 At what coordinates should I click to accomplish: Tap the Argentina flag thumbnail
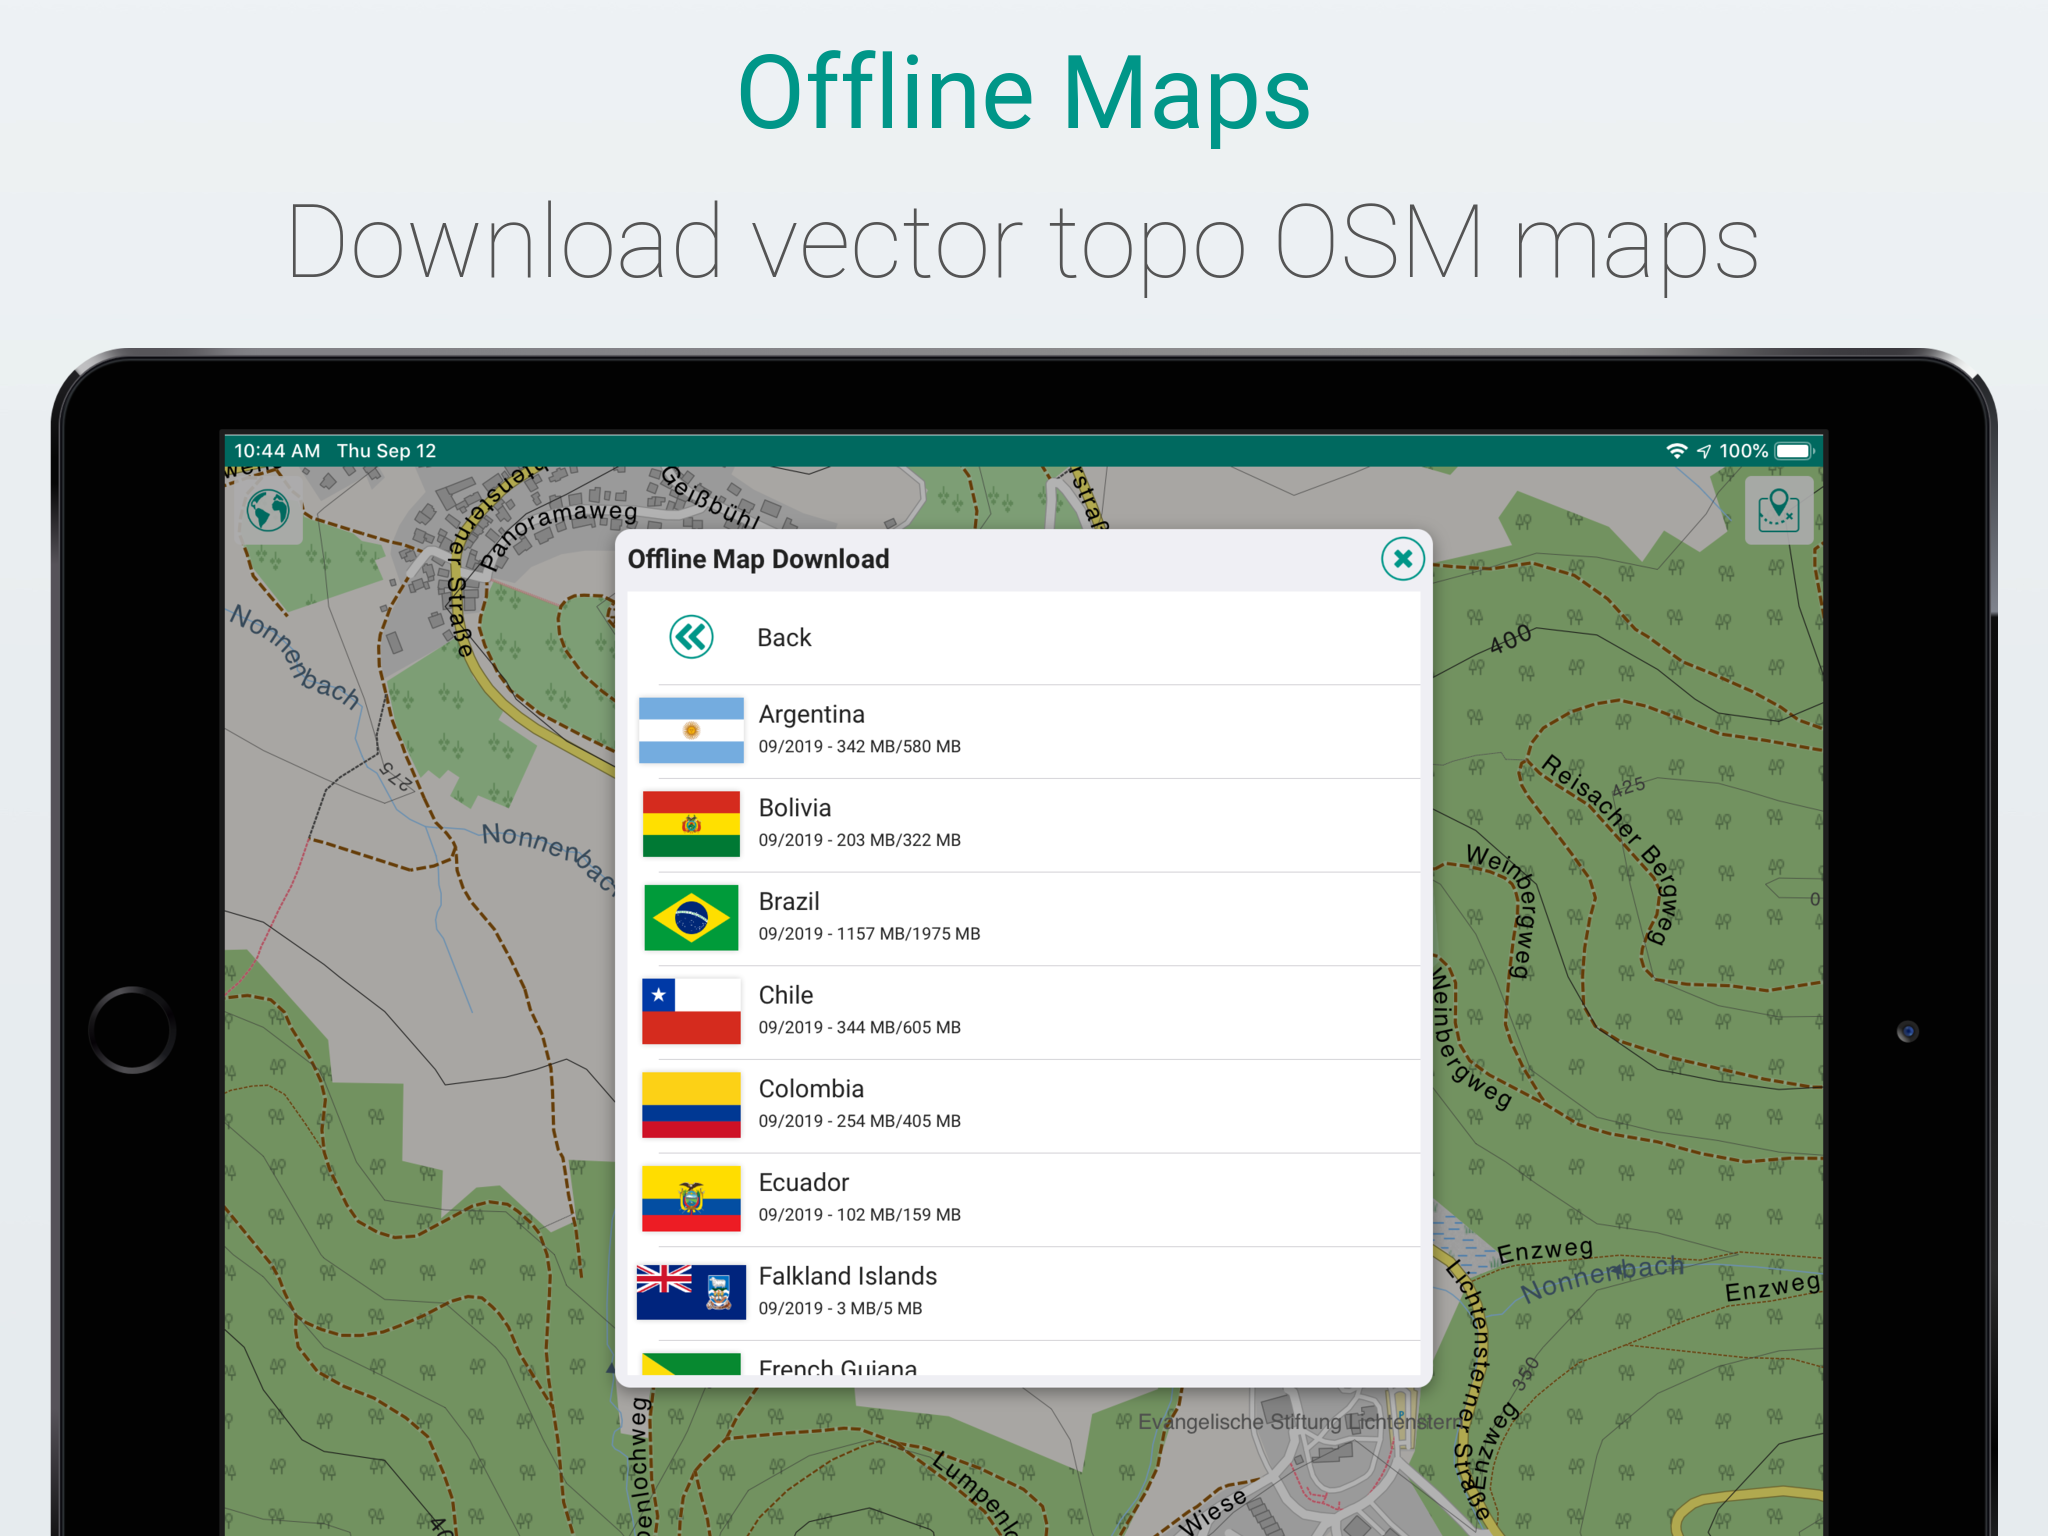pos(691,730)
